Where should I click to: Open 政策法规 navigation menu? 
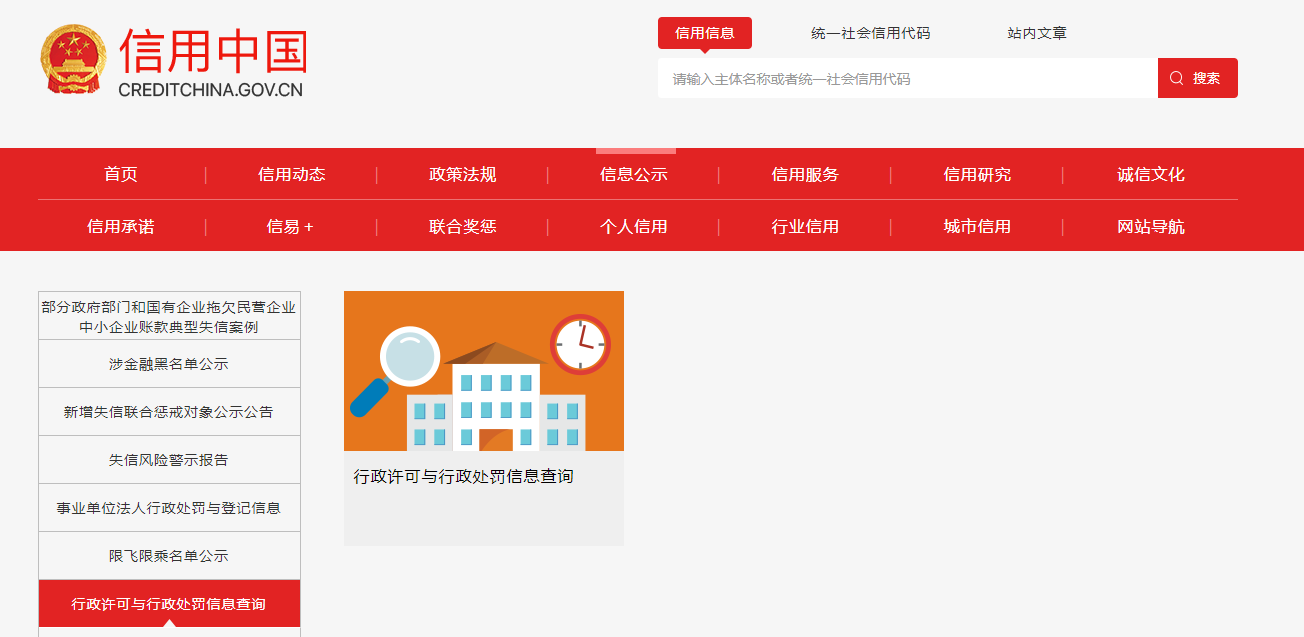coord(462,174)
